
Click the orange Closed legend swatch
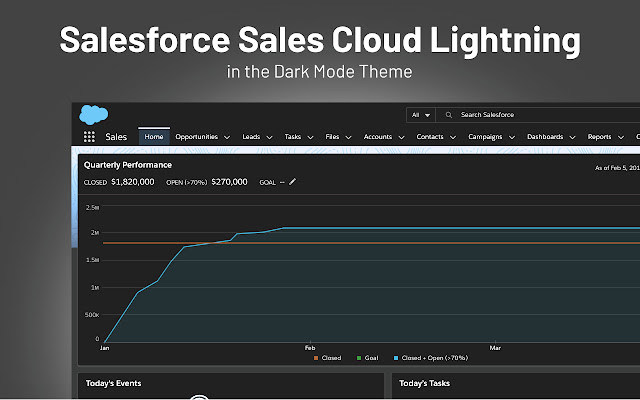tap(316, 357)
